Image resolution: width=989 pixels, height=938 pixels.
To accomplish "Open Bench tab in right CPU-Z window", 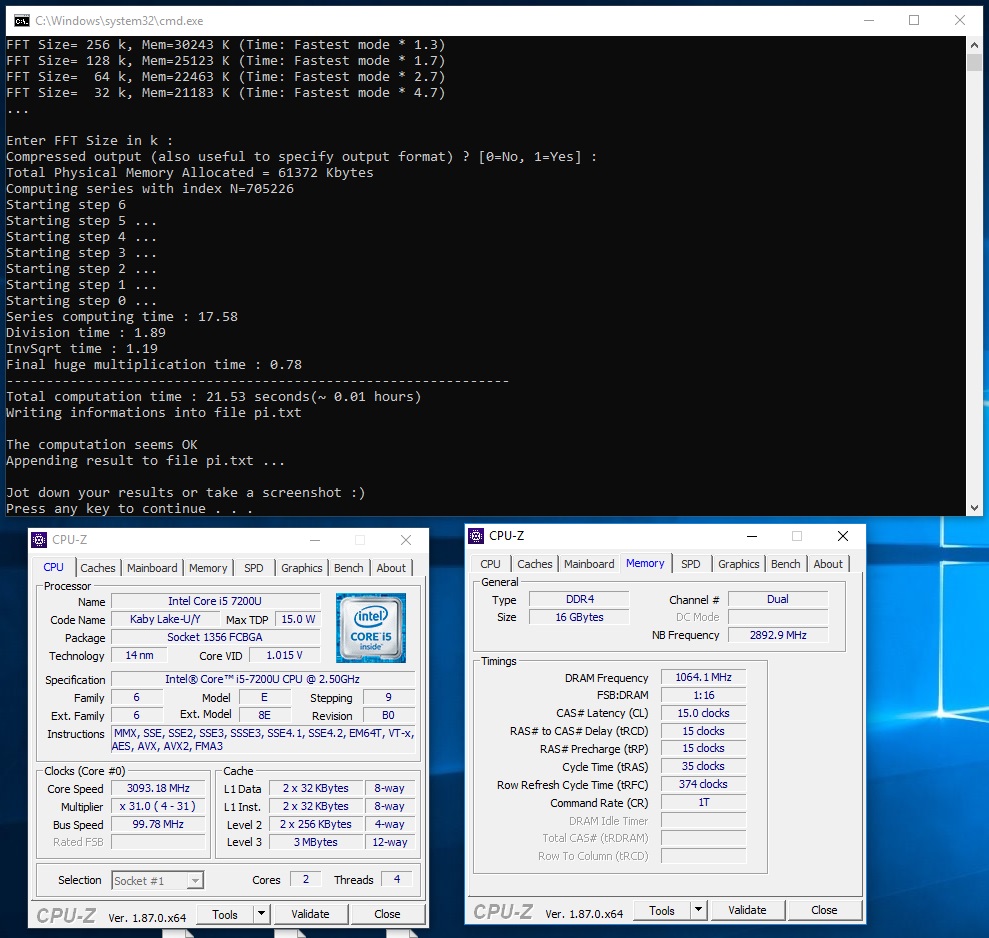I will [785, 564].
